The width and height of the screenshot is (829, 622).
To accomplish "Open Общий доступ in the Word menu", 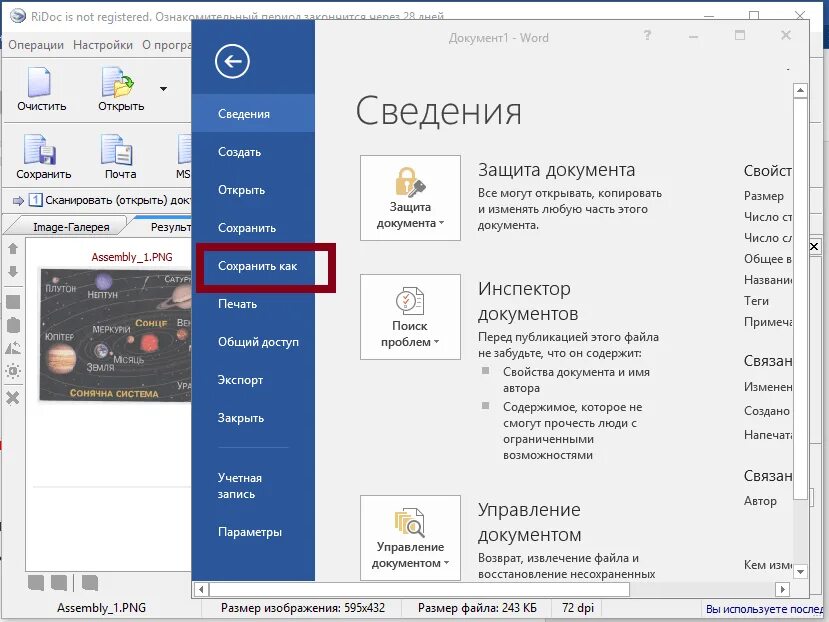I will click(x=253, y=342).
